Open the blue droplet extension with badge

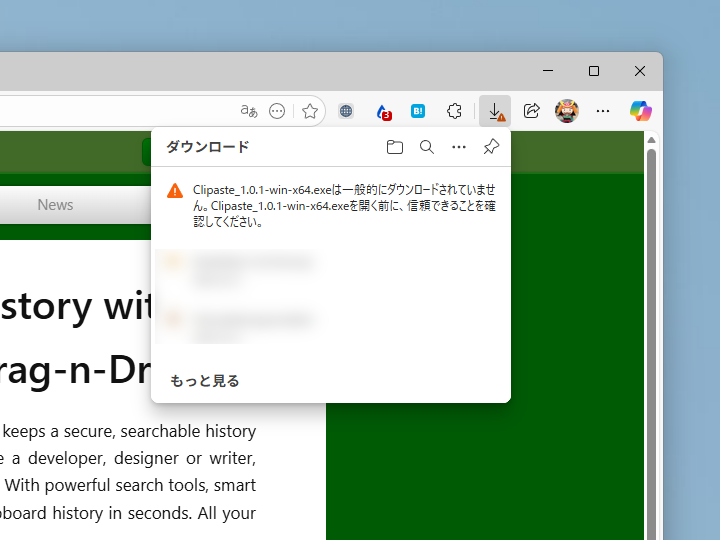383,112
